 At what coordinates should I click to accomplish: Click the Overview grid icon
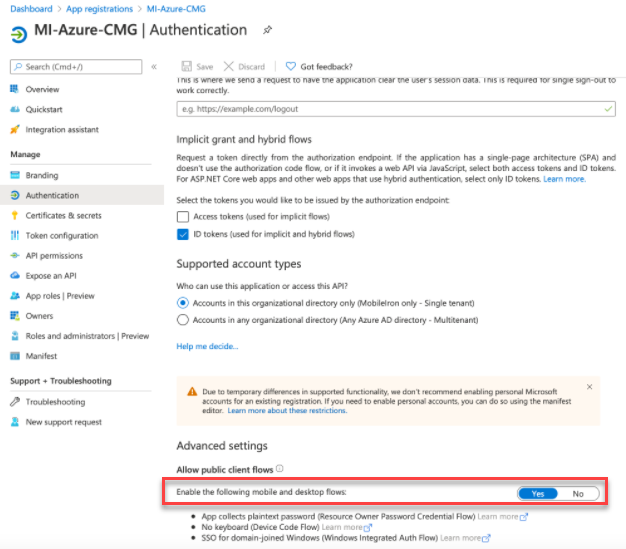pyautogui.click(x=15, y=89)
